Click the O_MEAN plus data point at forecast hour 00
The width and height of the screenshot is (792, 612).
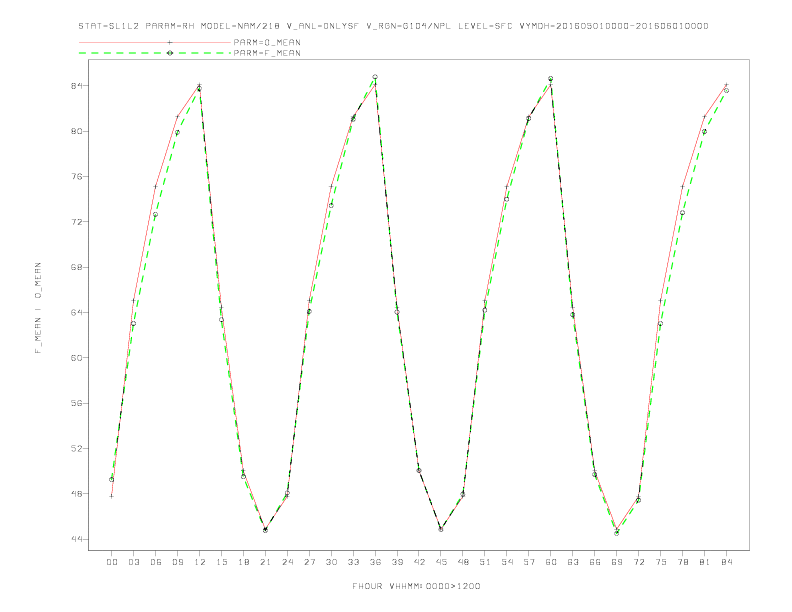point(112,496)
